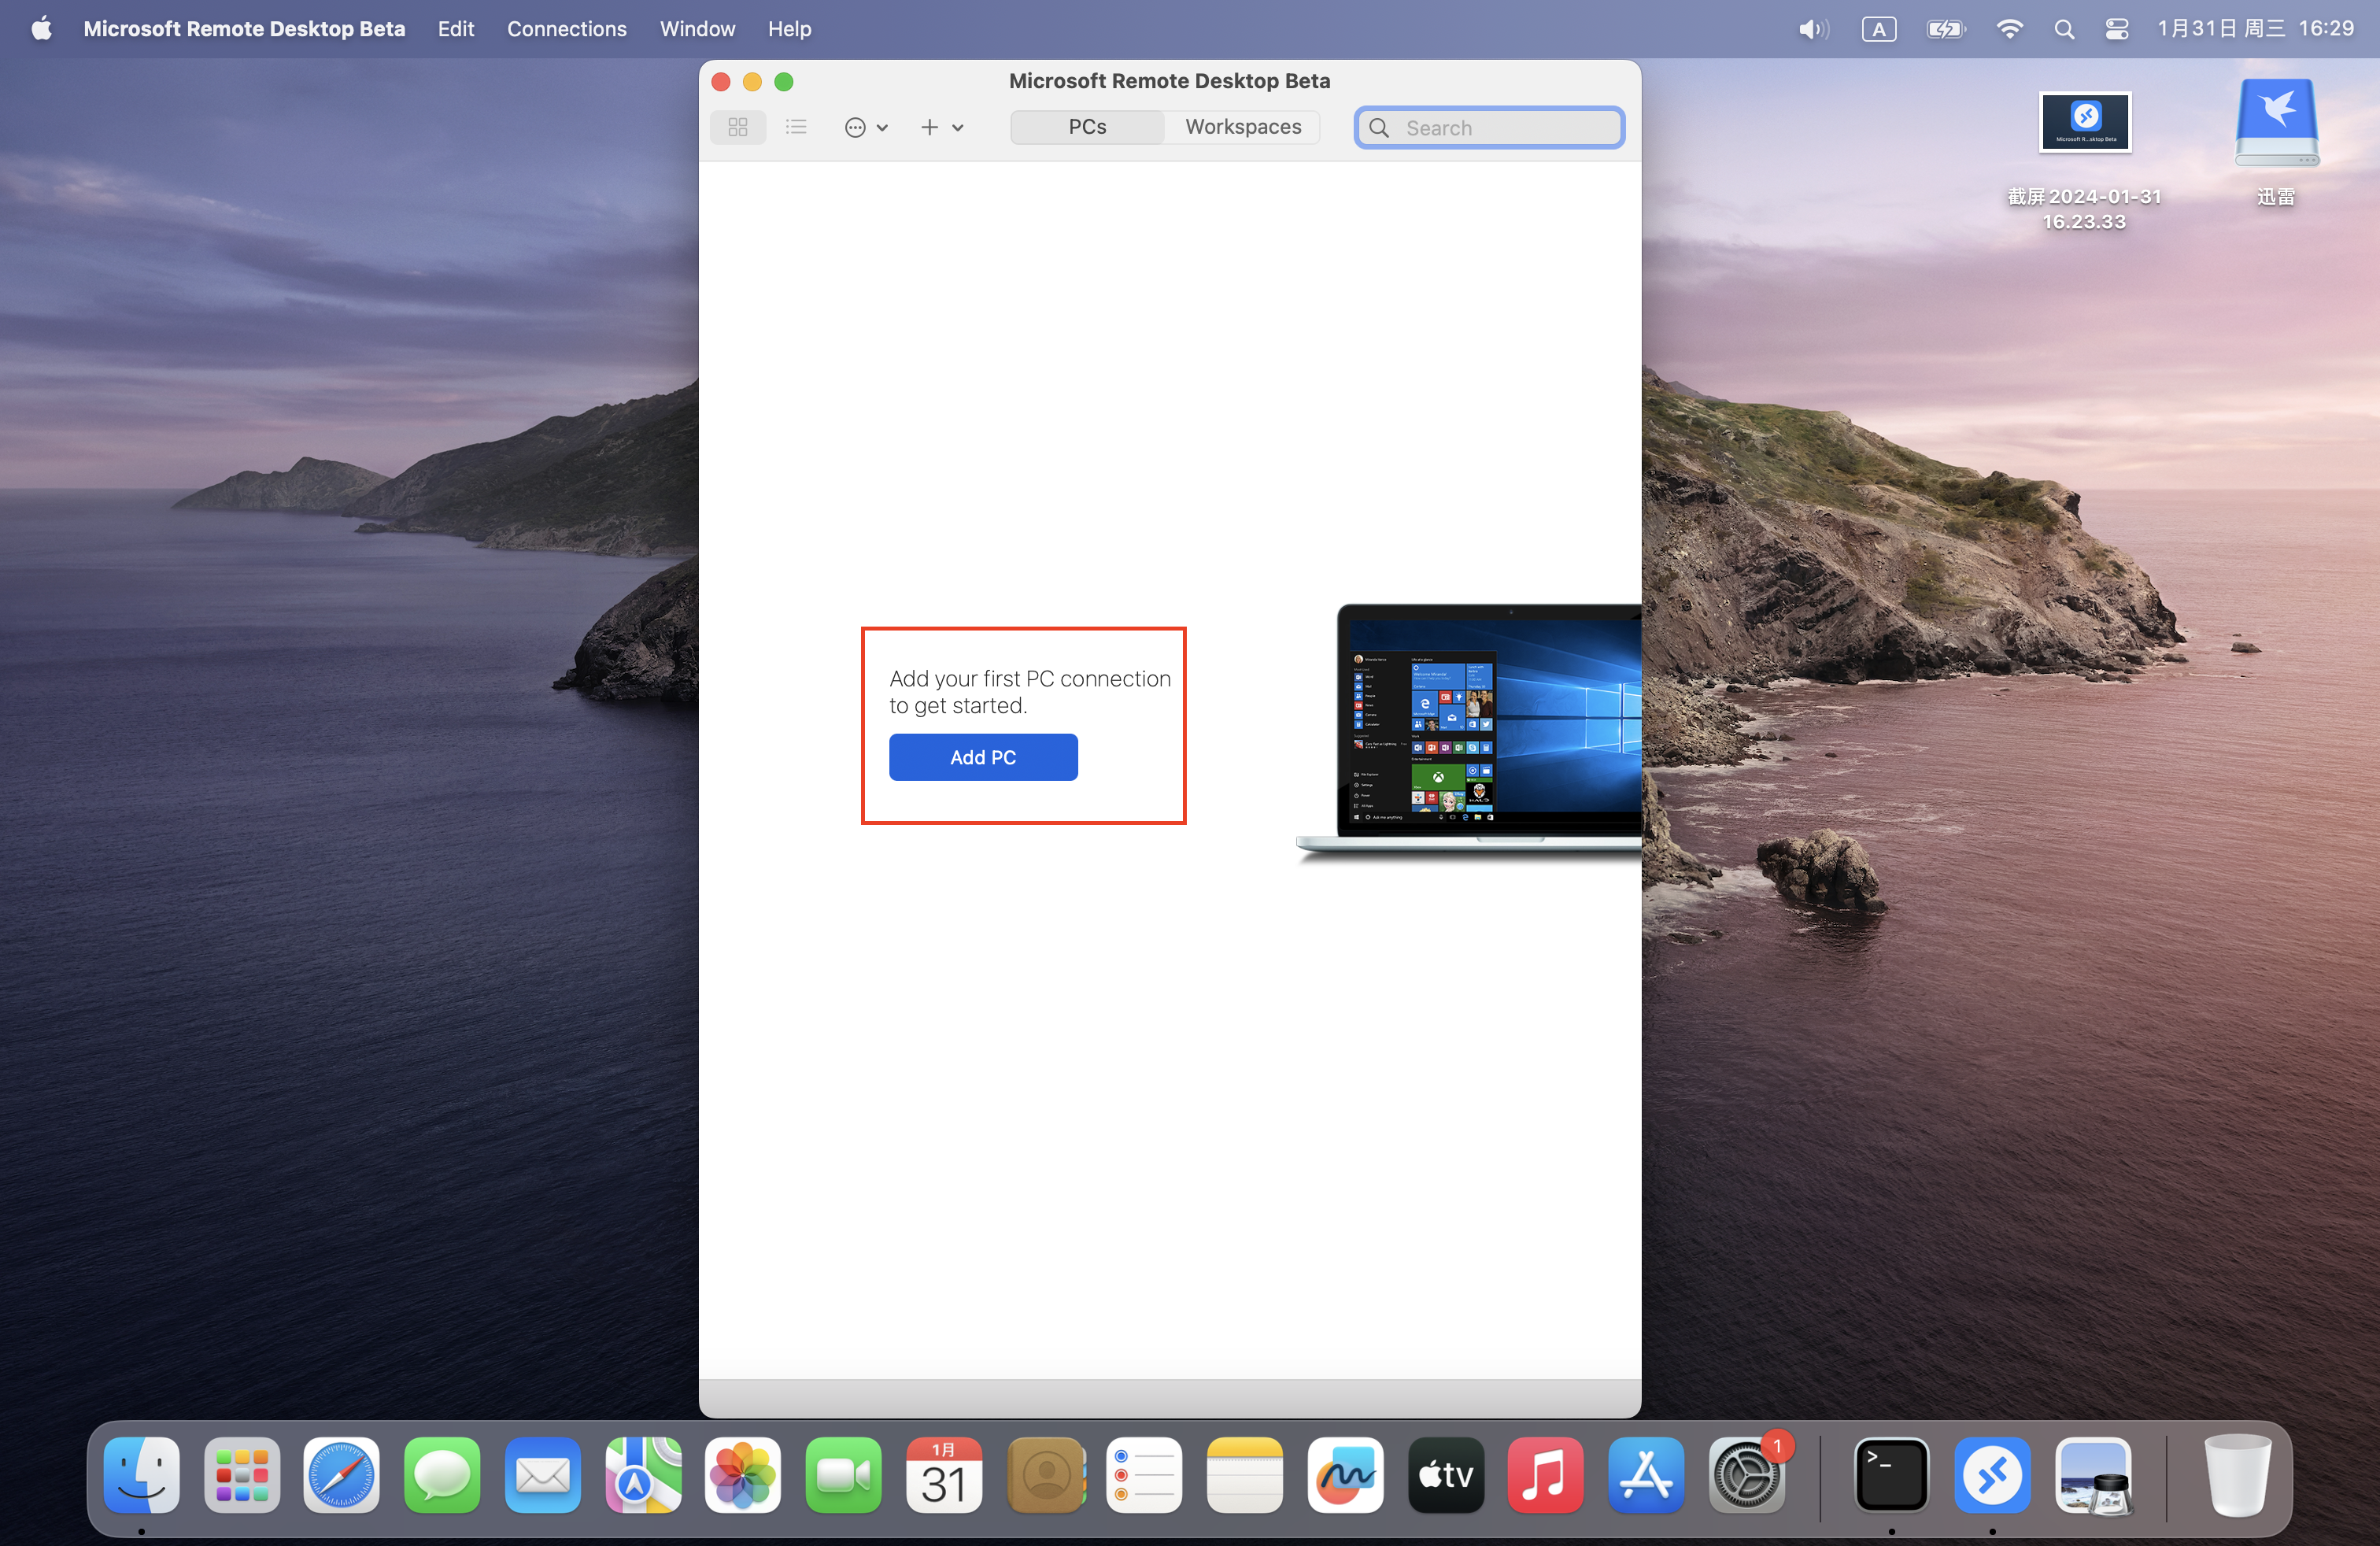The height and width of the screenshot is (1546, 2380).
Task: Open the Window menu
Action: [x=696, y=28]
